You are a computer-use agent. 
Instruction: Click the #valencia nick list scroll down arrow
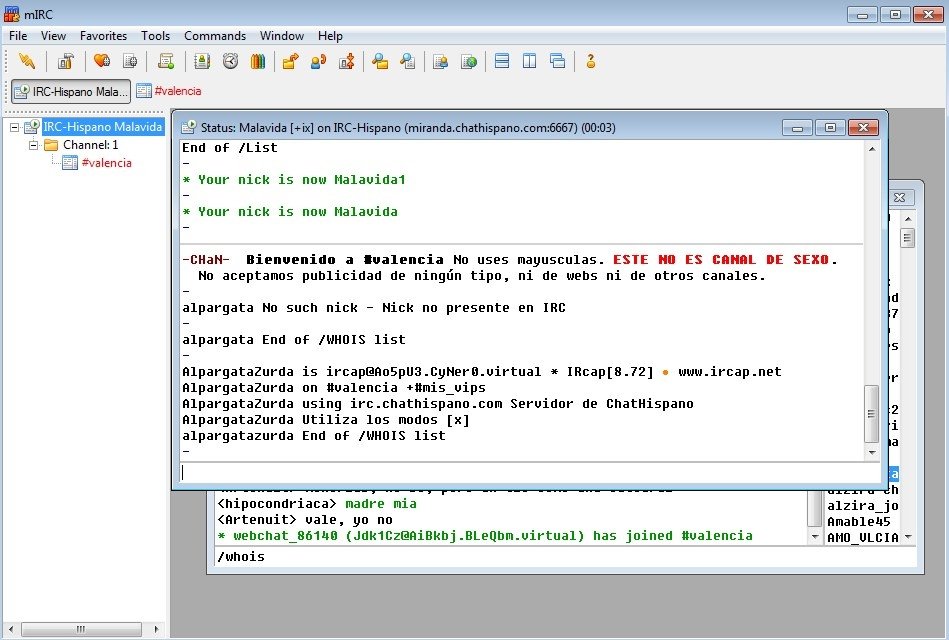[x=907, y=537]
